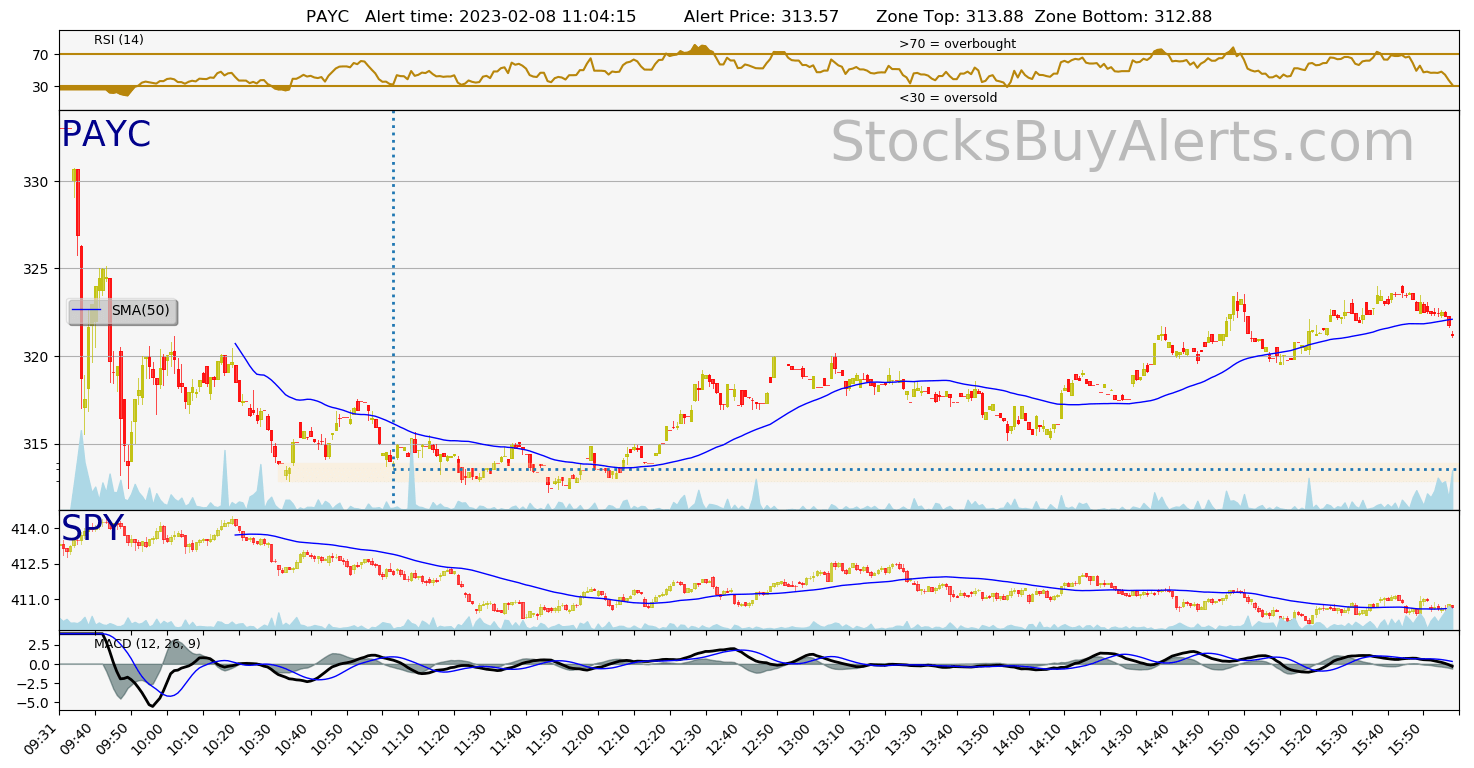Click the RSI 30 axis label
The height and width of the screenshot is (768, 1474).
click(x=40, y=87)
